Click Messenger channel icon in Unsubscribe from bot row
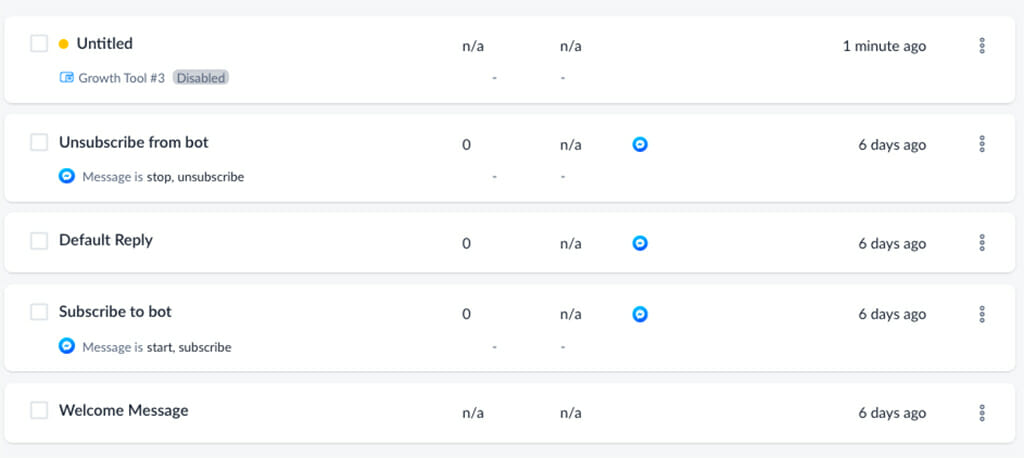Image resolution: width=1024 pixels, height=458 pixels. (x=640, y=144)
